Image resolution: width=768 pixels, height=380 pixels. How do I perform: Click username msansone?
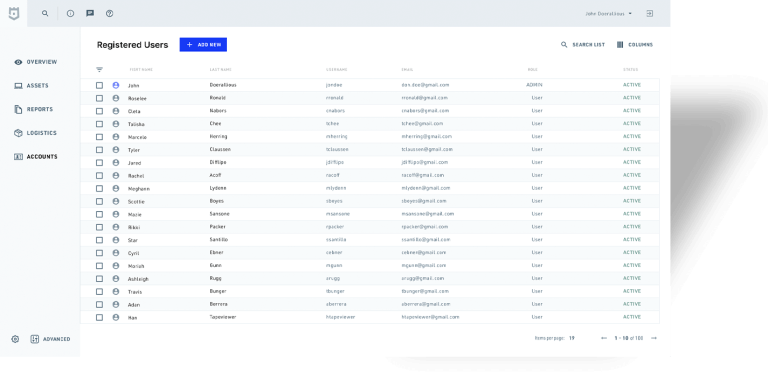tap(338, 214)
